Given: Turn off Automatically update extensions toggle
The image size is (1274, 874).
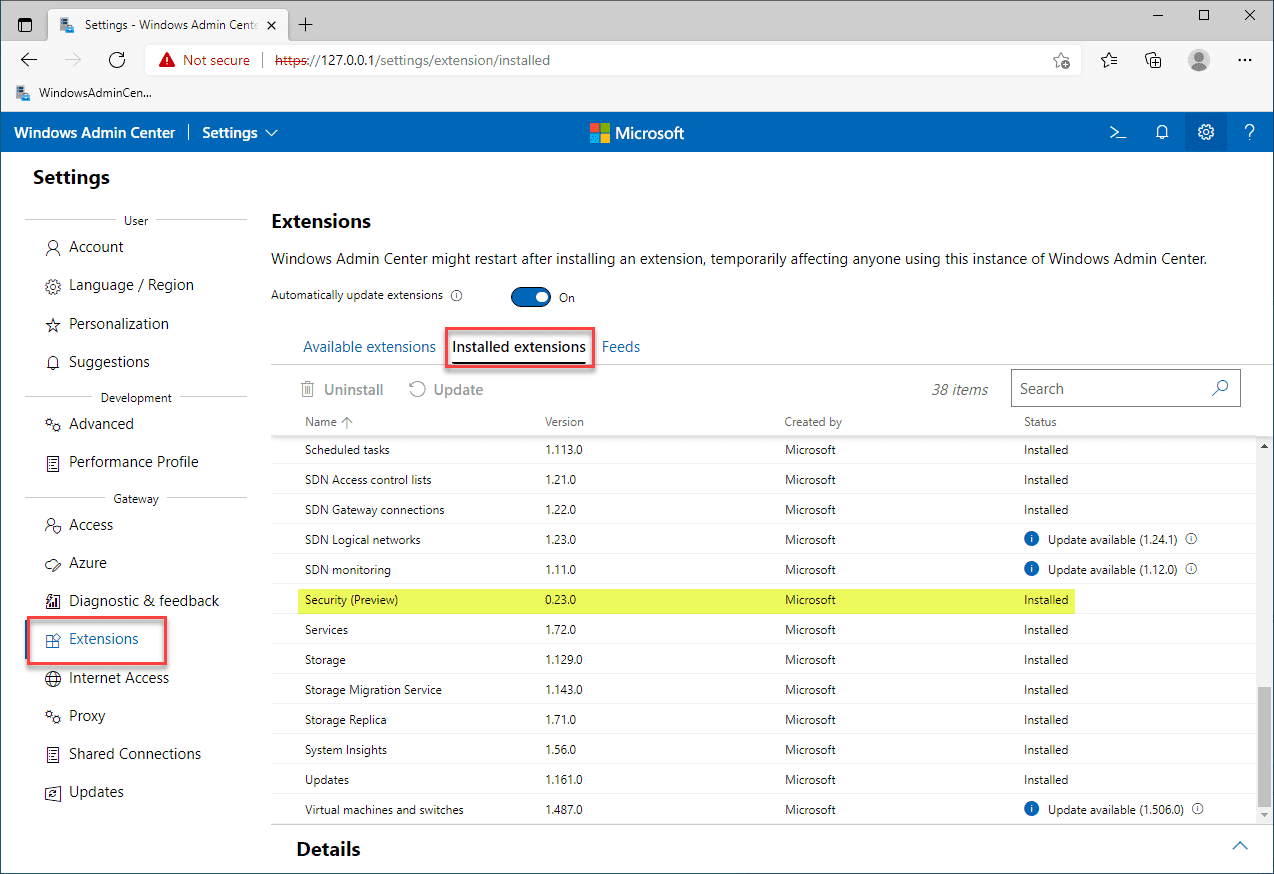Looking at the screenshot, I should point(531,297).
